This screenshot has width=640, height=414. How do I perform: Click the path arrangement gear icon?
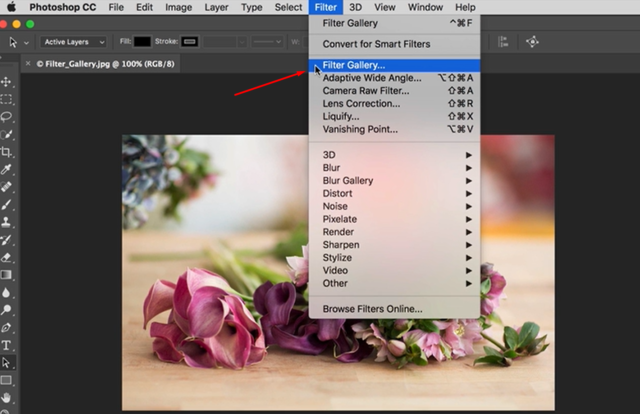point(532,42)
